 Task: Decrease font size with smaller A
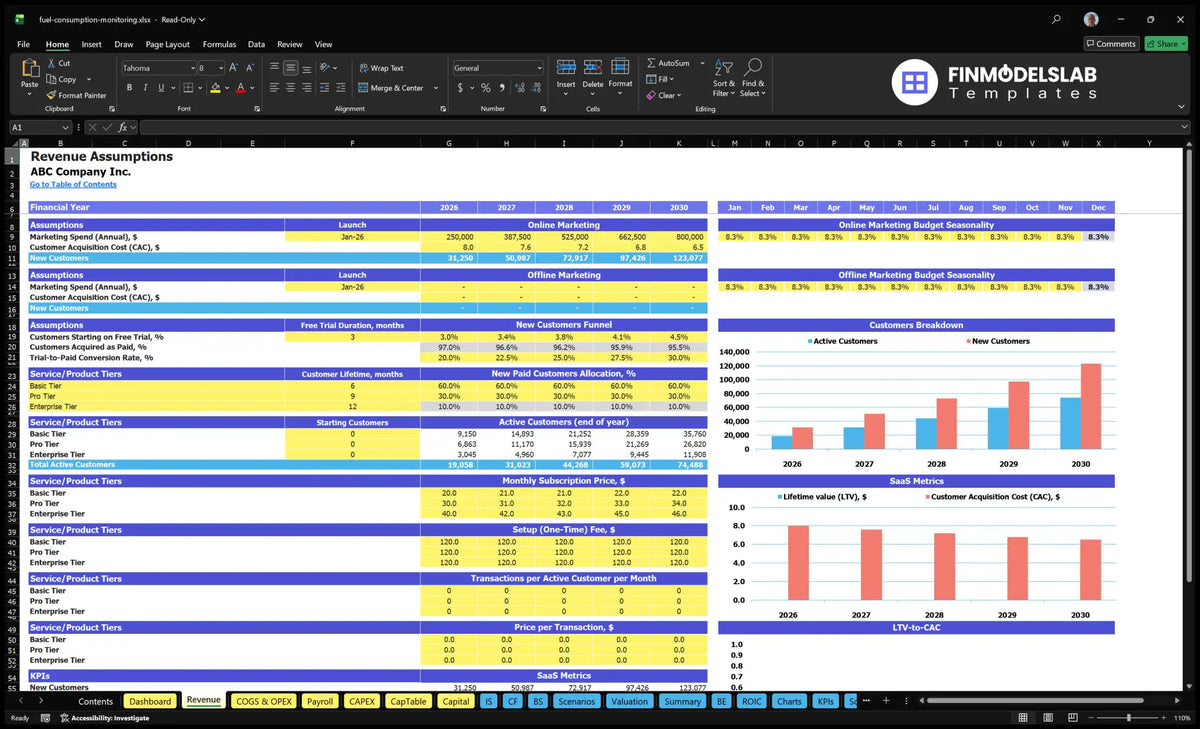click(x=249, y=68)
